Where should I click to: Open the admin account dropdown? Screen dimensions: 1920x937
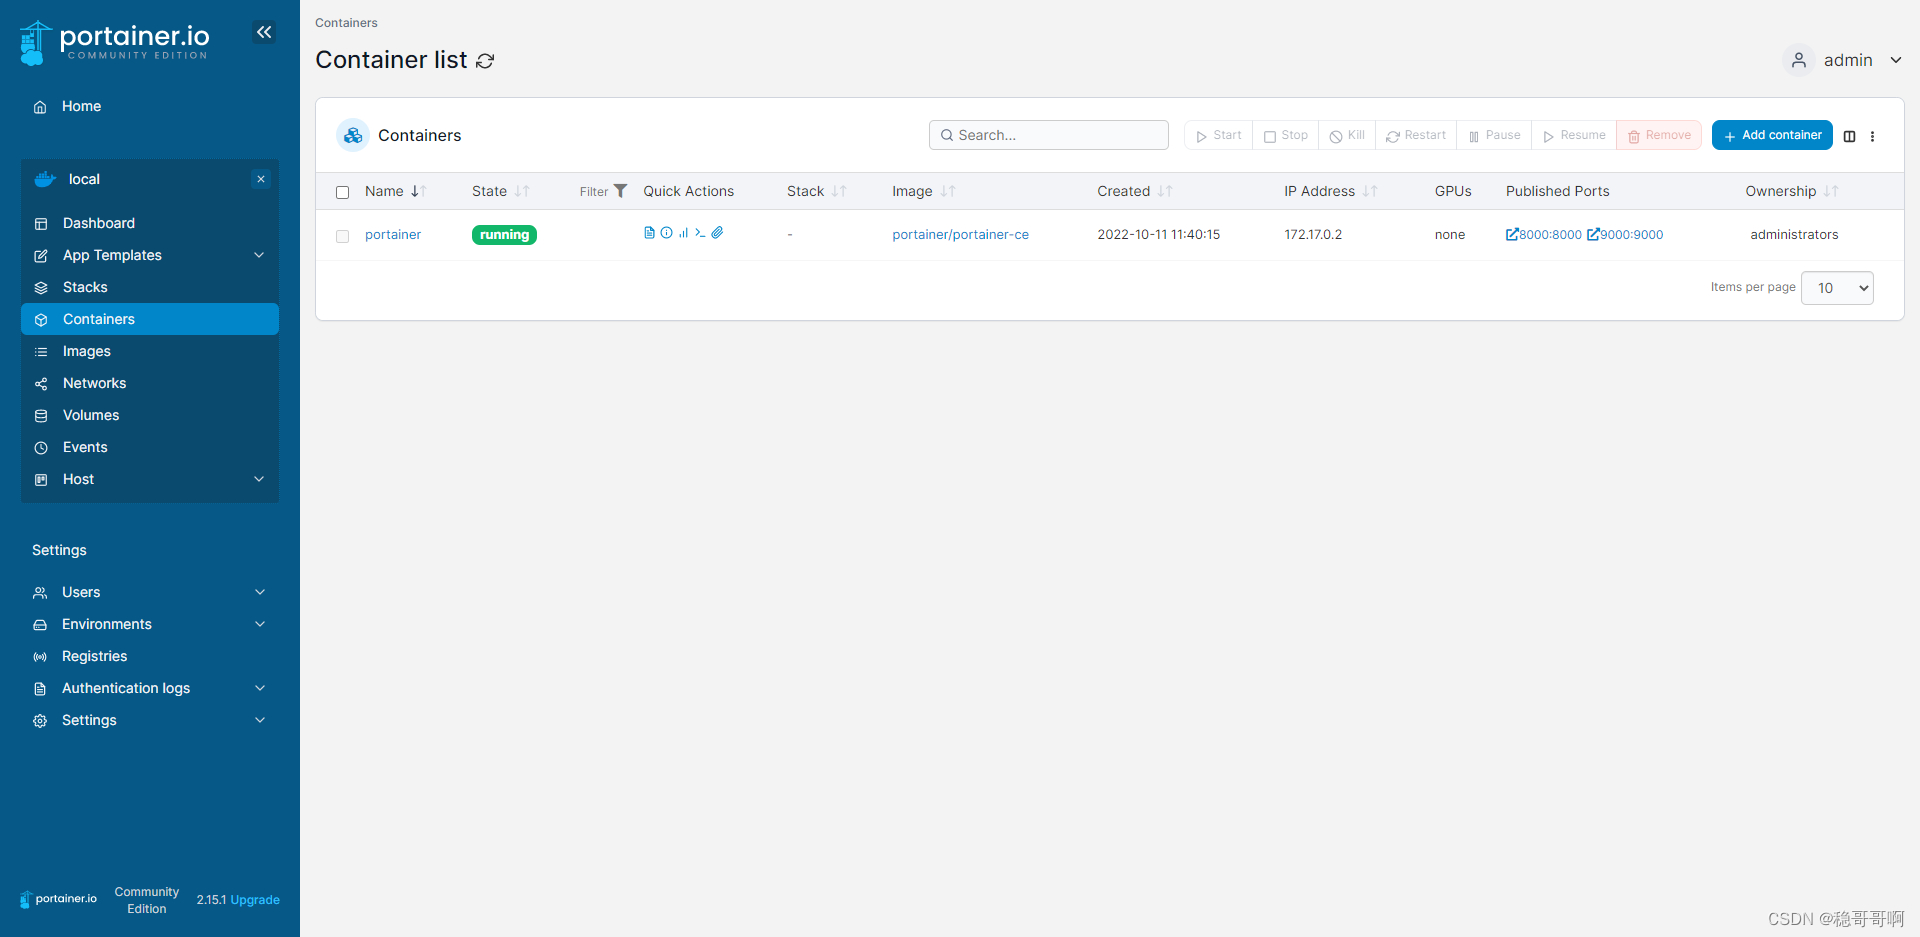coord(1848,60)
